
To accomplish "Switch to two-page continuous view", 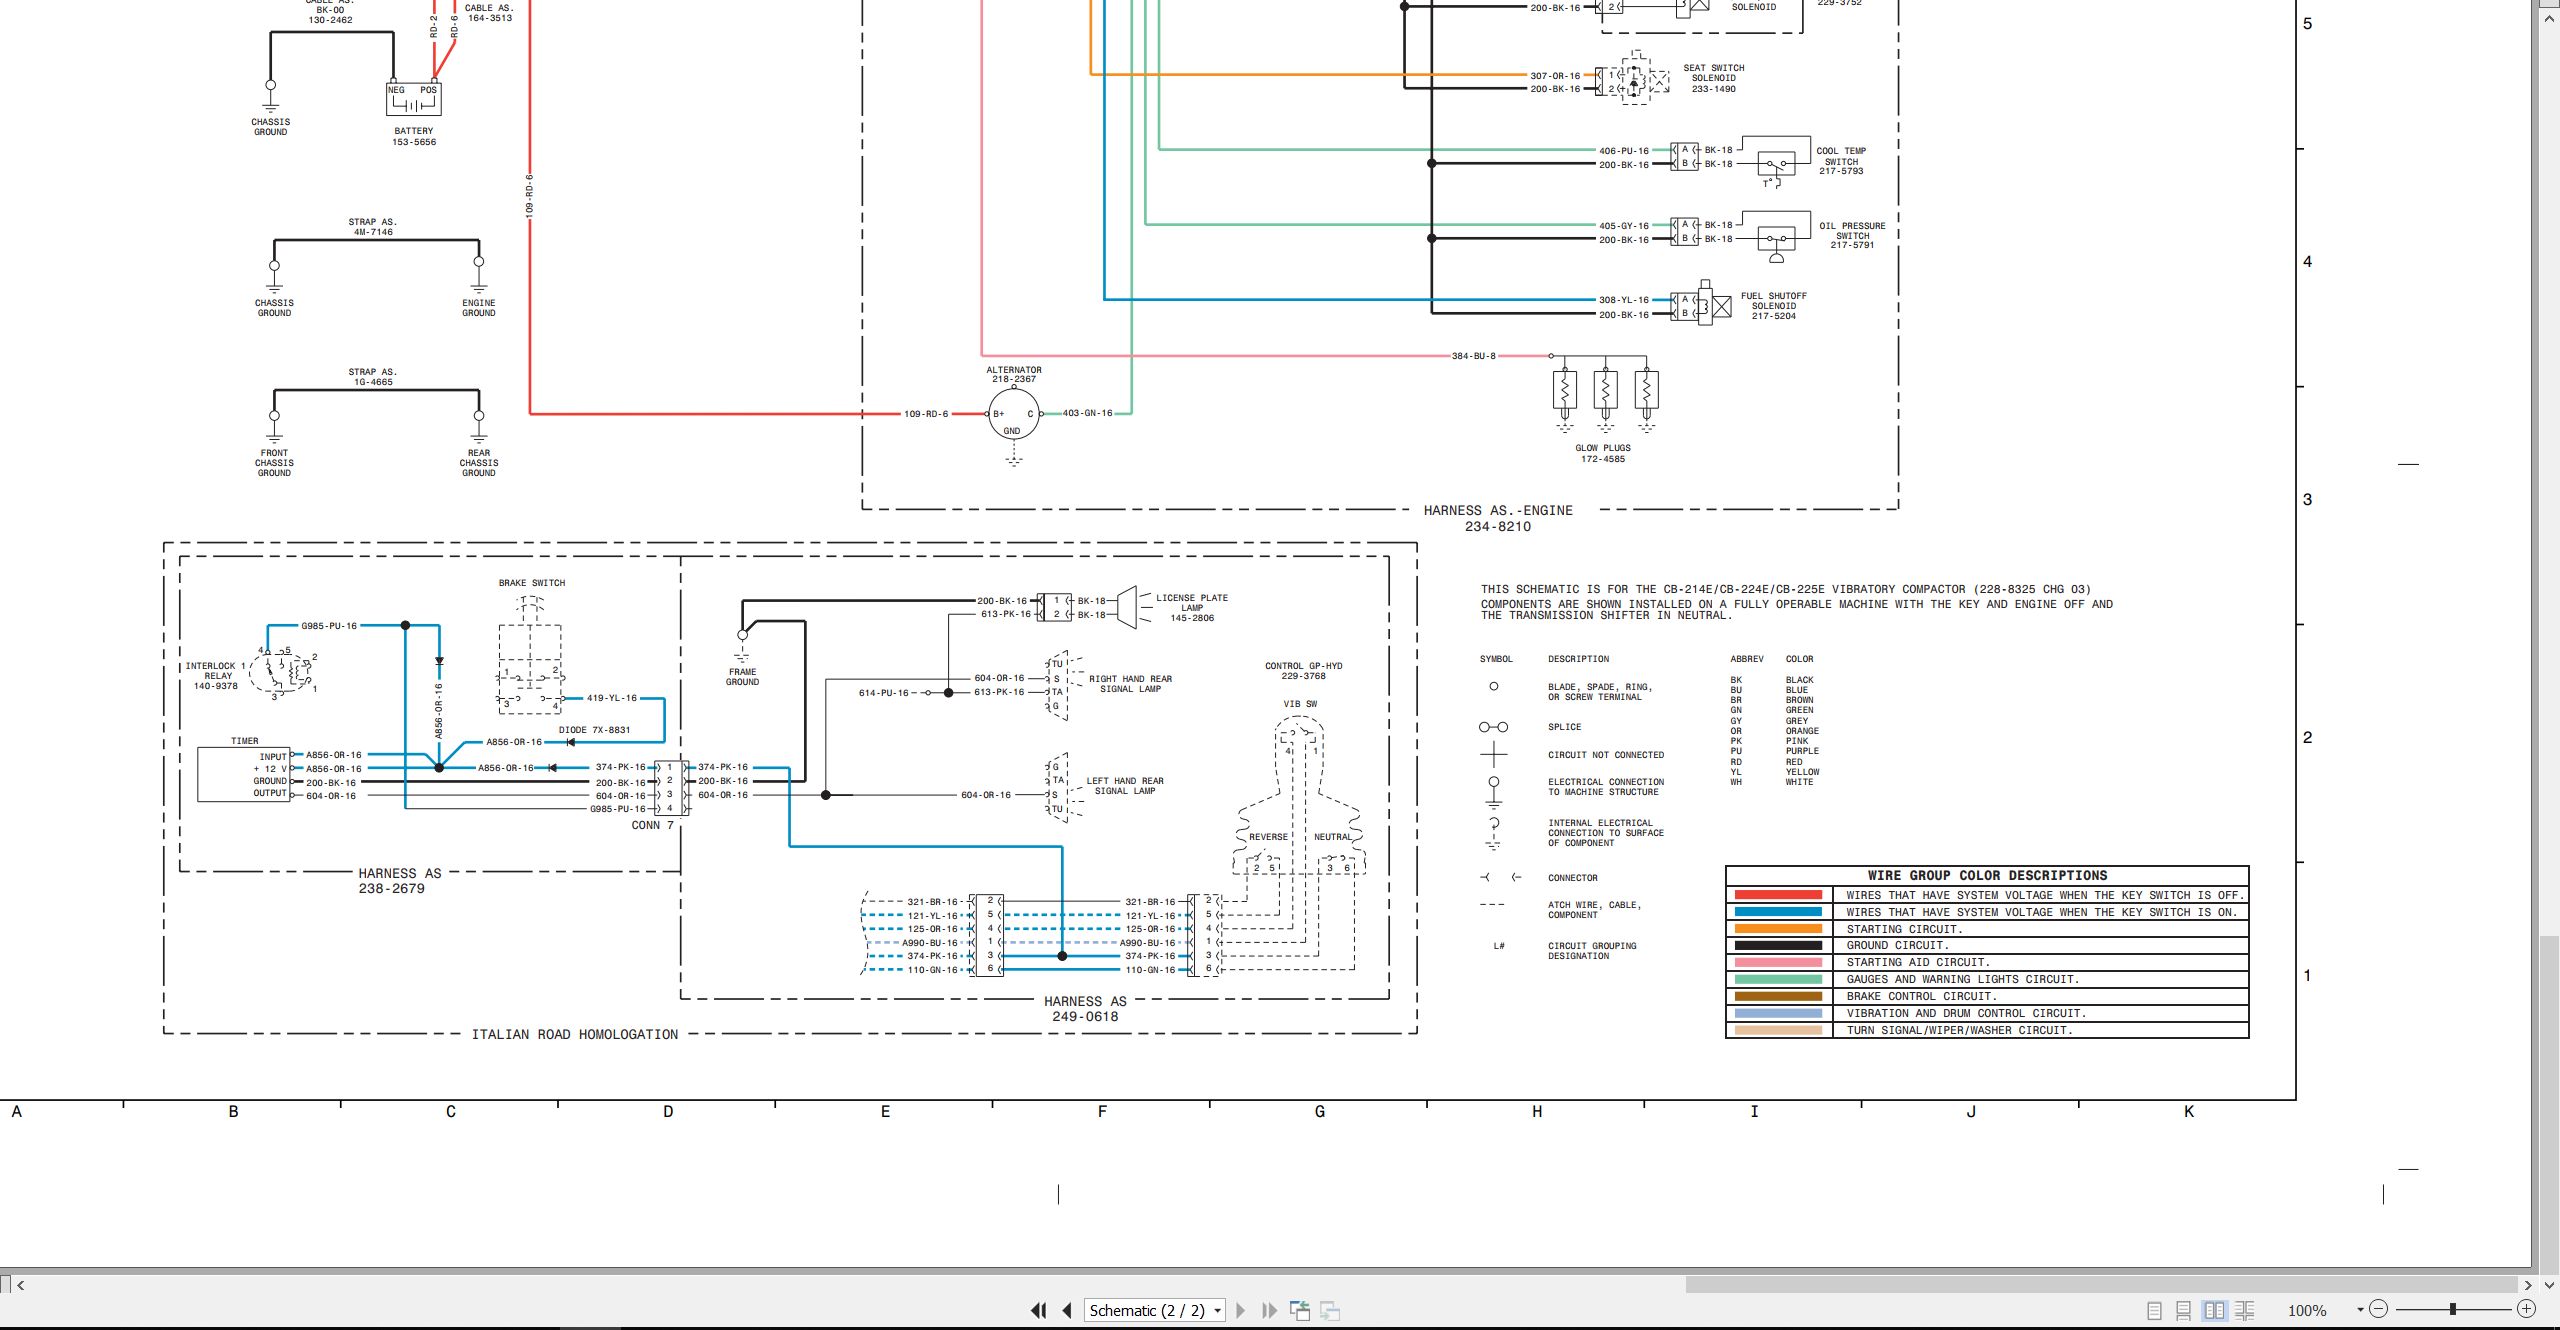I will tap(2245, 1310).
